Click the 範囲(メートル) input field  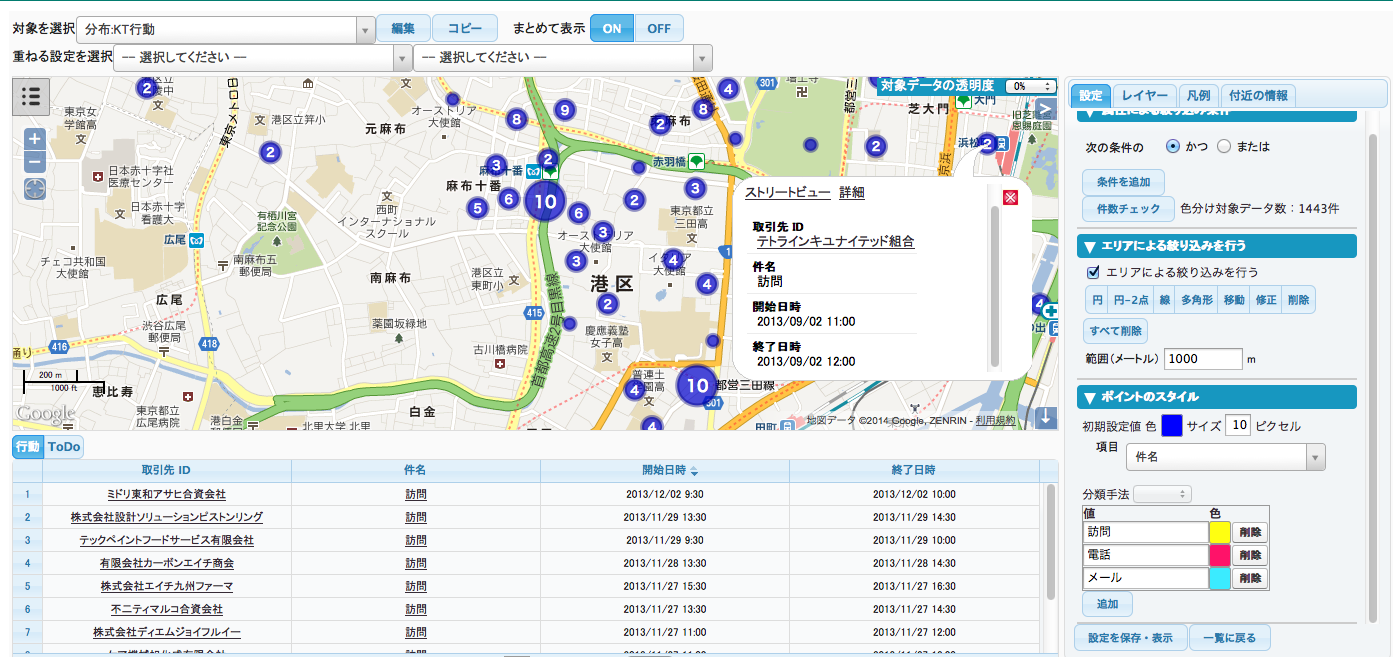[x=1203, y=359]
